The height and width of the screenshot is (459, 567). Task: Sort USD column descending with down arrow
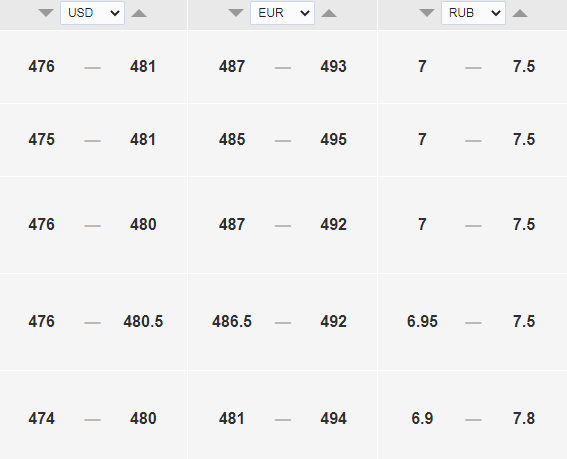coord(46,13)
